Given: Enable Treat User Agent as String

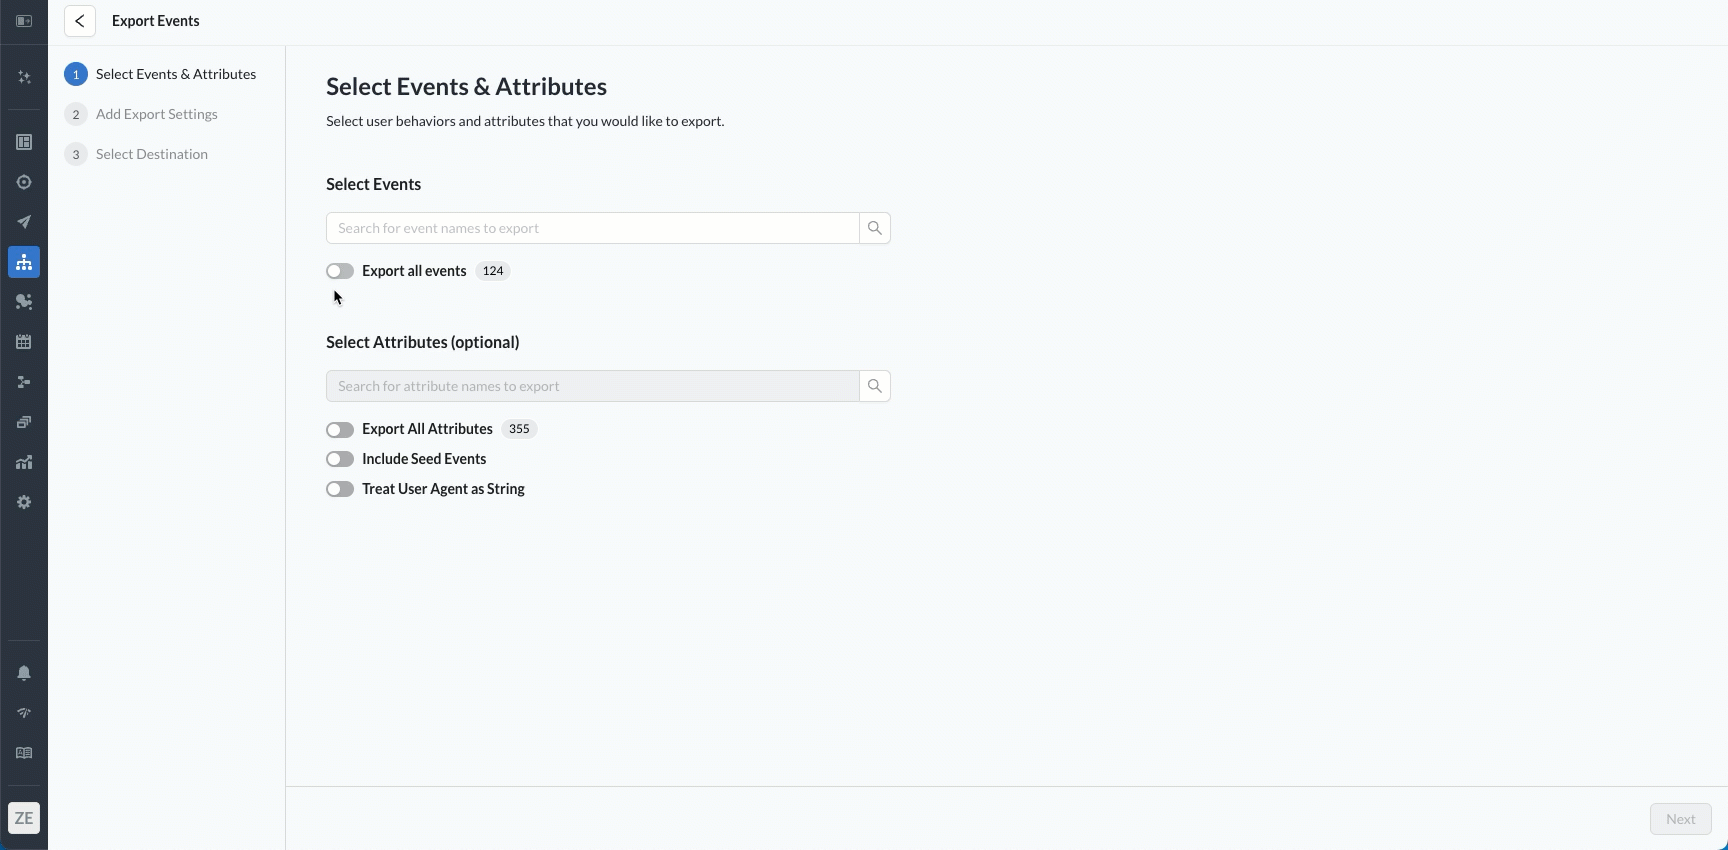Looking at the screenshot, I should pyautogui.click(x=340, y=489).
